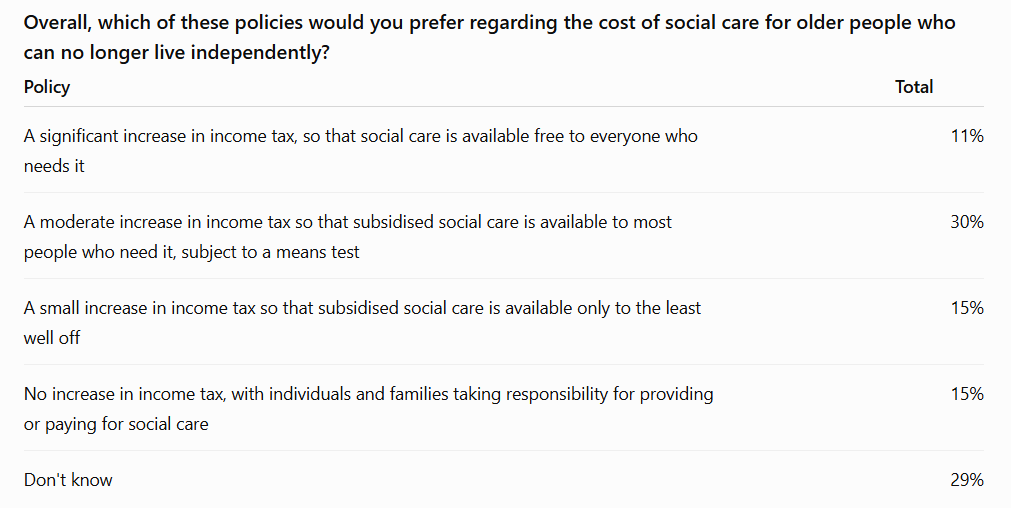Click 'or paying for social care' text
Viewport: 1011px width, 508px height.
pyautogui.click(x=116, y=424)
